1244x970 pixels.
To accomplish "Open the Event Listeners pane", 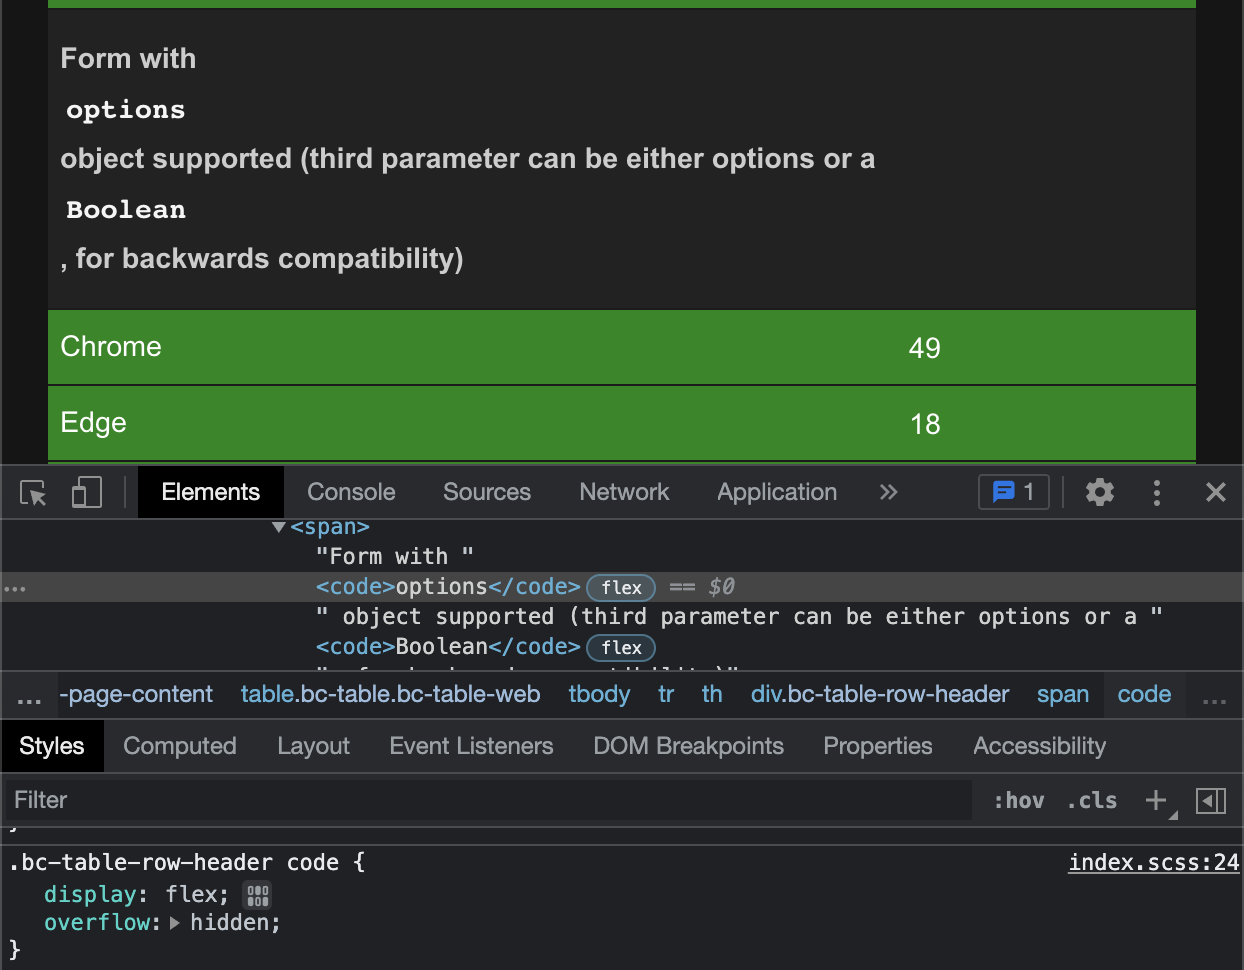I will click(x=471, y=746).
